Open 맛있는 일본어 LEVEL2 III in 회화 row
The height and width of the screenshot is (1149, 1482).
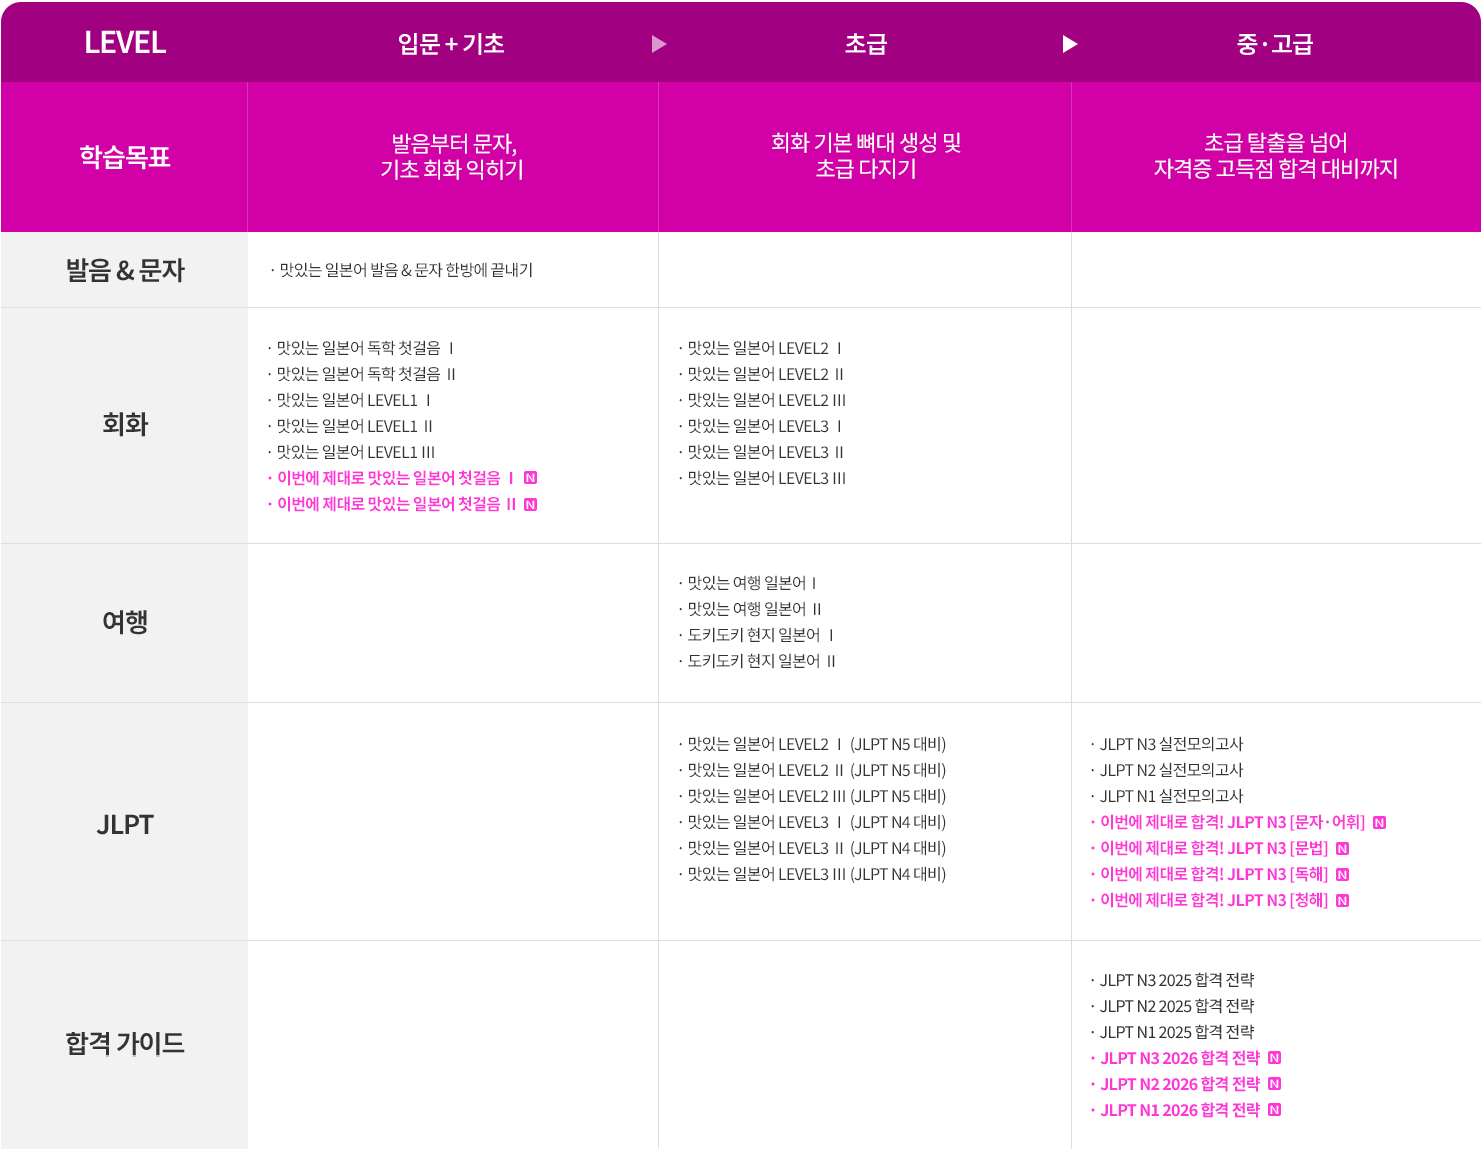(763, 400)
